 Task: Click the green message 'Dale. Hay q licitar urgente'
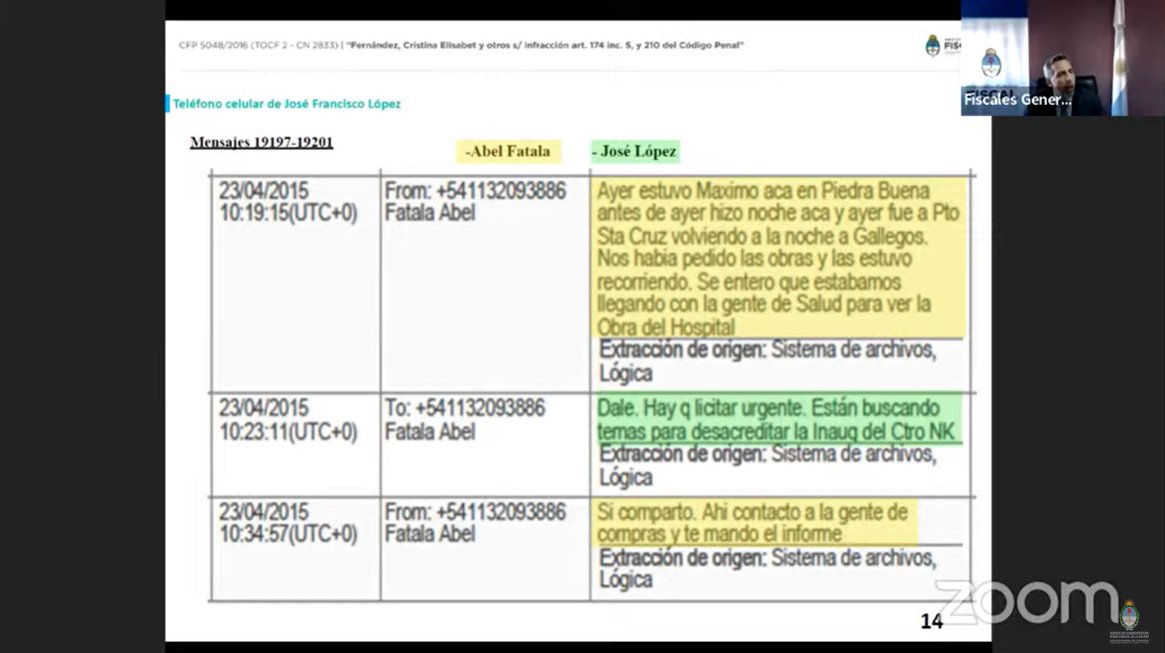778,420
